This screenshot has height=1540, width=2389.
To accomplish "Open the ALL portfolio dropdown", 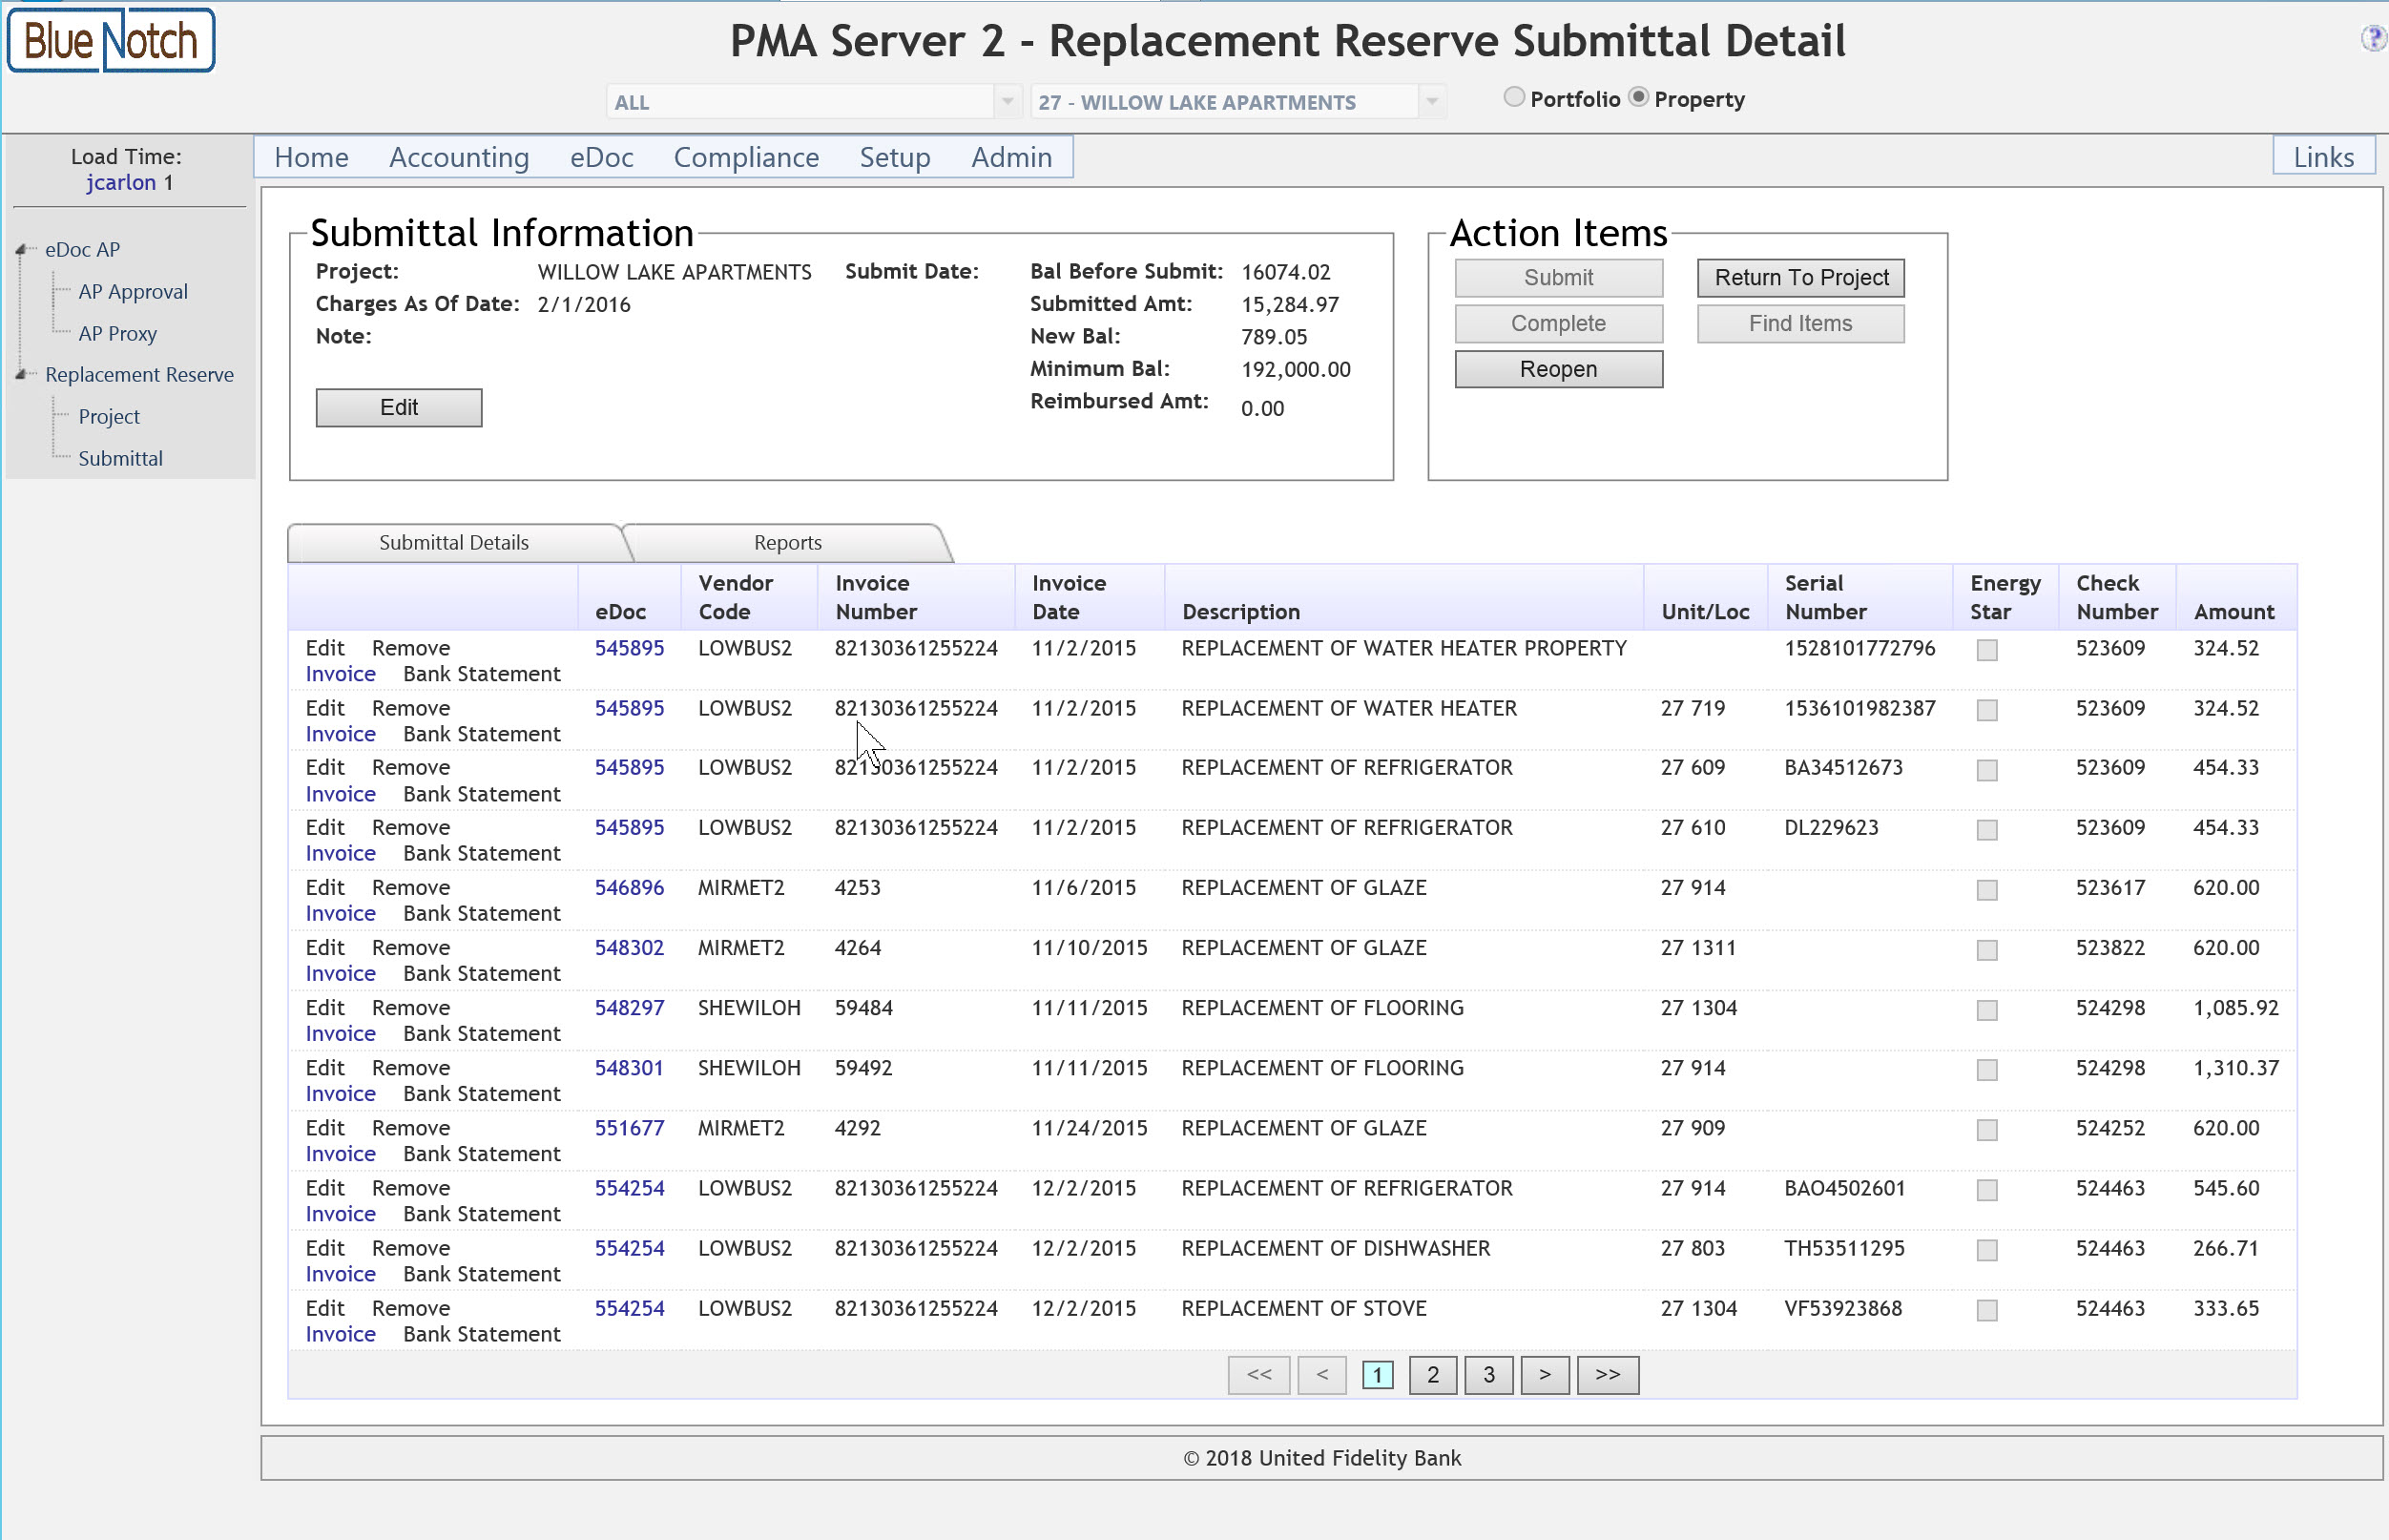I will [x=1007, y=102].
